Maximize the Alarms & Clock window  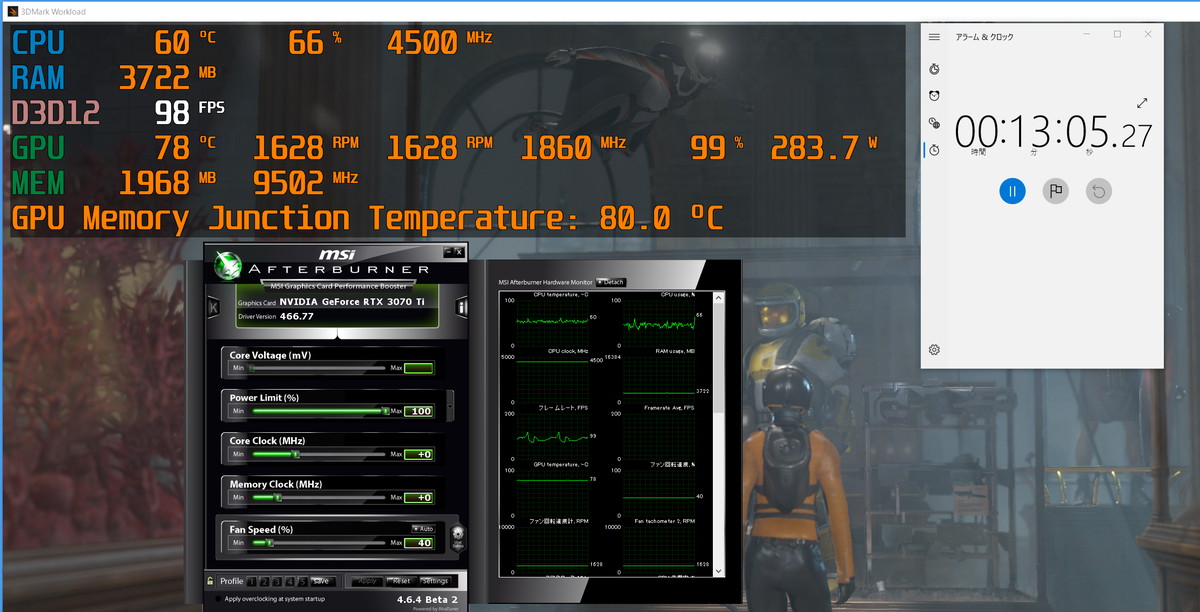point(1117,35)
